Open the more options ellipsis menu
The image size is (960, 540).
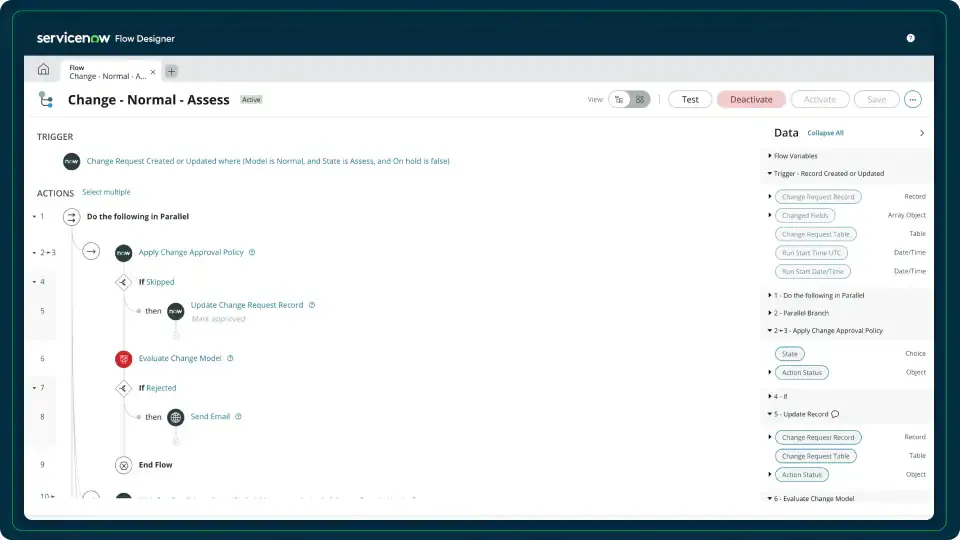point(912,99)
